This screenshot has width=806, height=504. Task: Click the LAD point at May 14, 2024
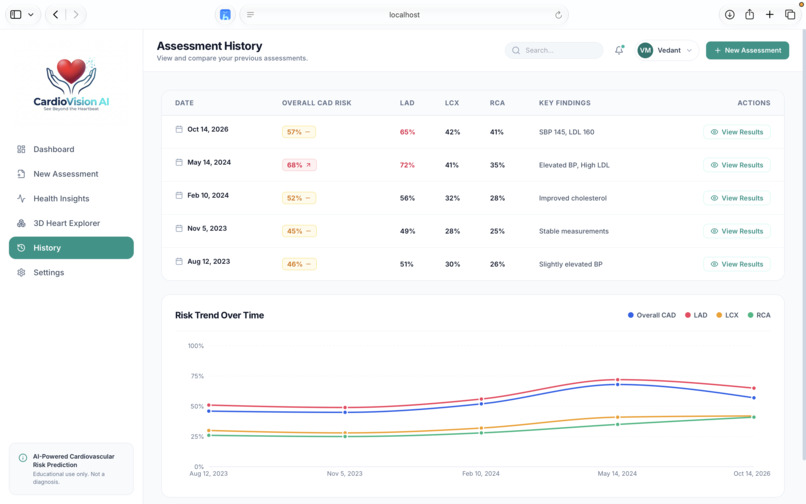coord(617,380)
